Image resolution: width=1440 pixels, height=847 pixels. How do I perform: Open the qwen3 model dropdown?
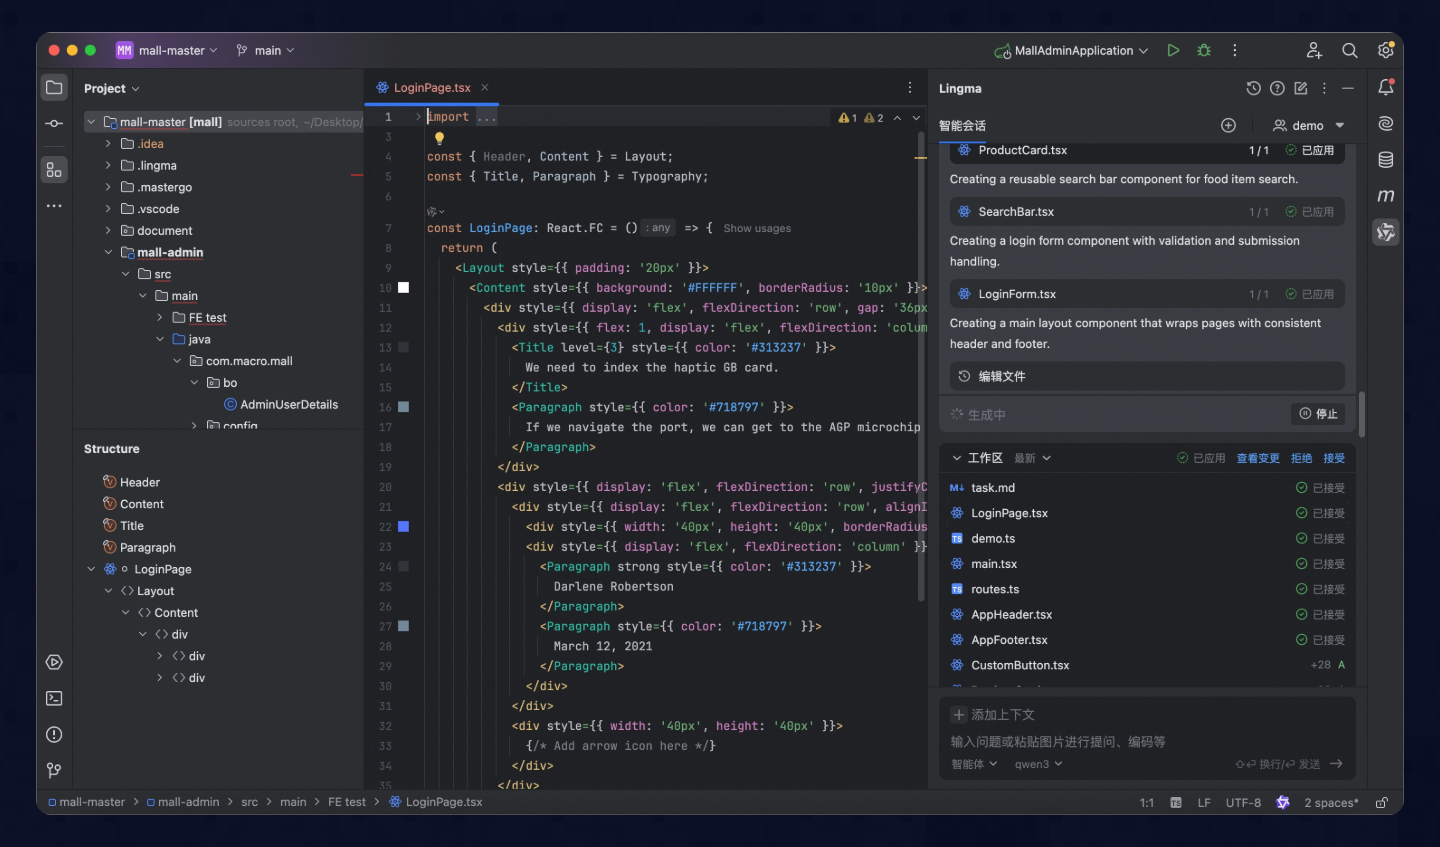1038,764
